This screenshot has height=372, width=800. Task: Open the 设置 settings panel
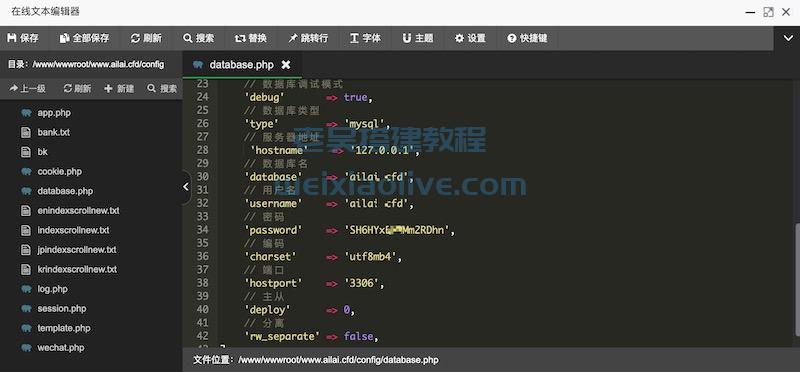[x=470, y=38]
